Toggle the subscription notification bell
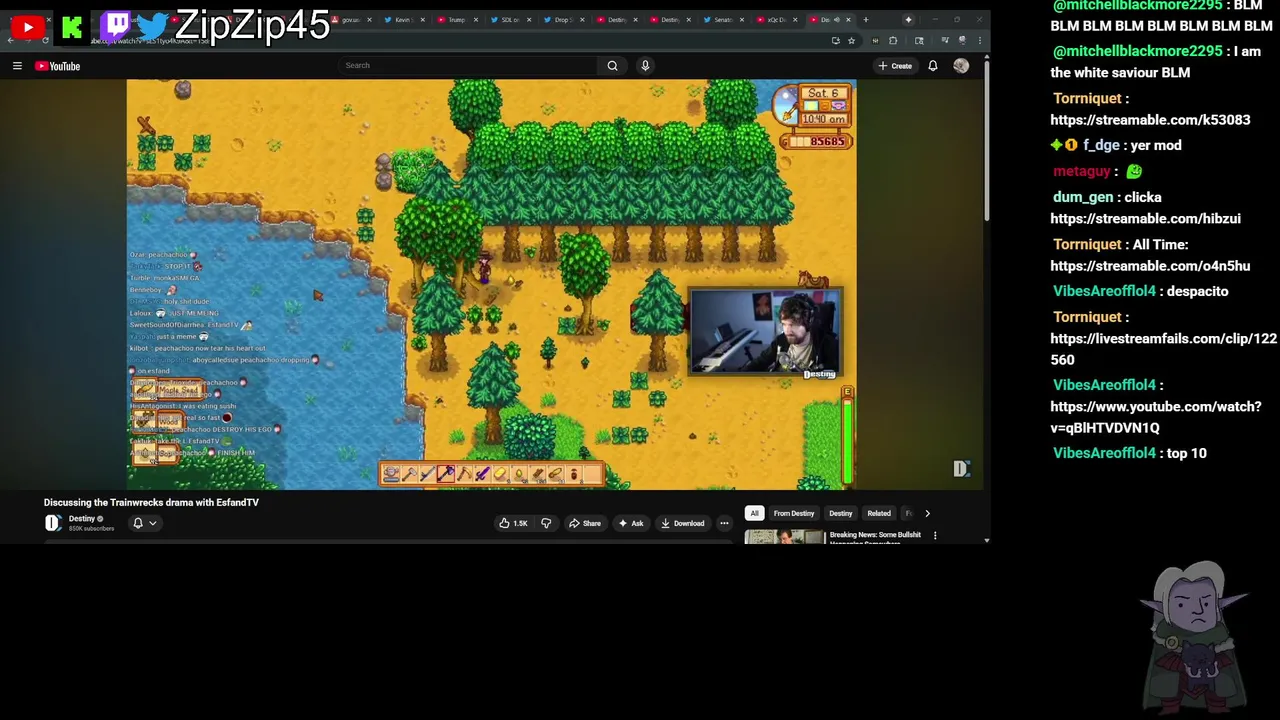Screen dimensions: 1280x720 pyautogui.click(x=138, y=523)
